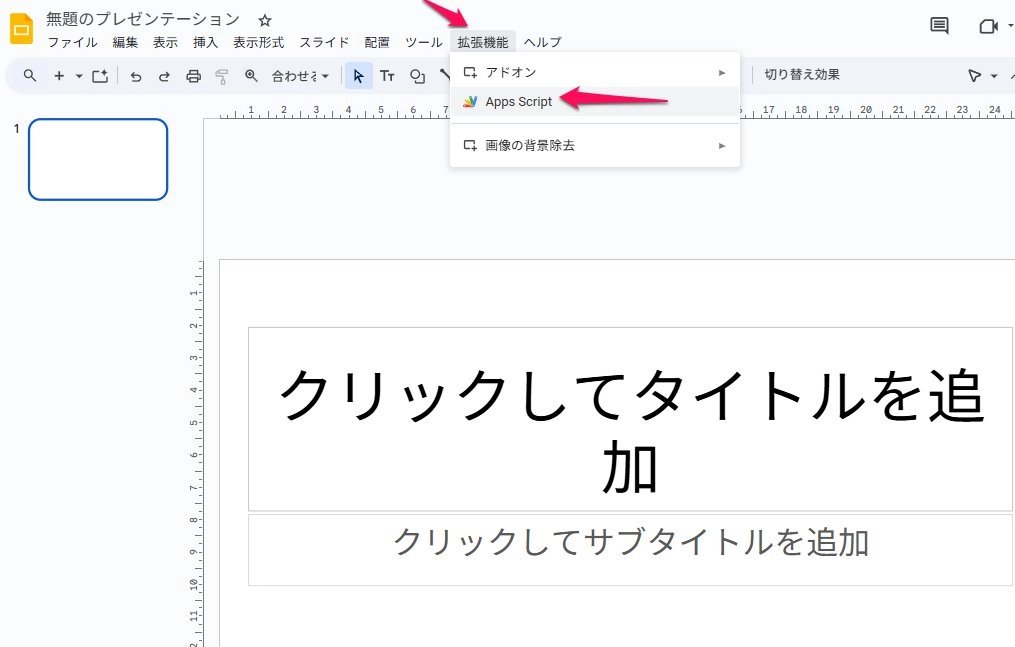Open the スライド menu
This screenshot has height=647, width=1015.
tap(324, 43)
